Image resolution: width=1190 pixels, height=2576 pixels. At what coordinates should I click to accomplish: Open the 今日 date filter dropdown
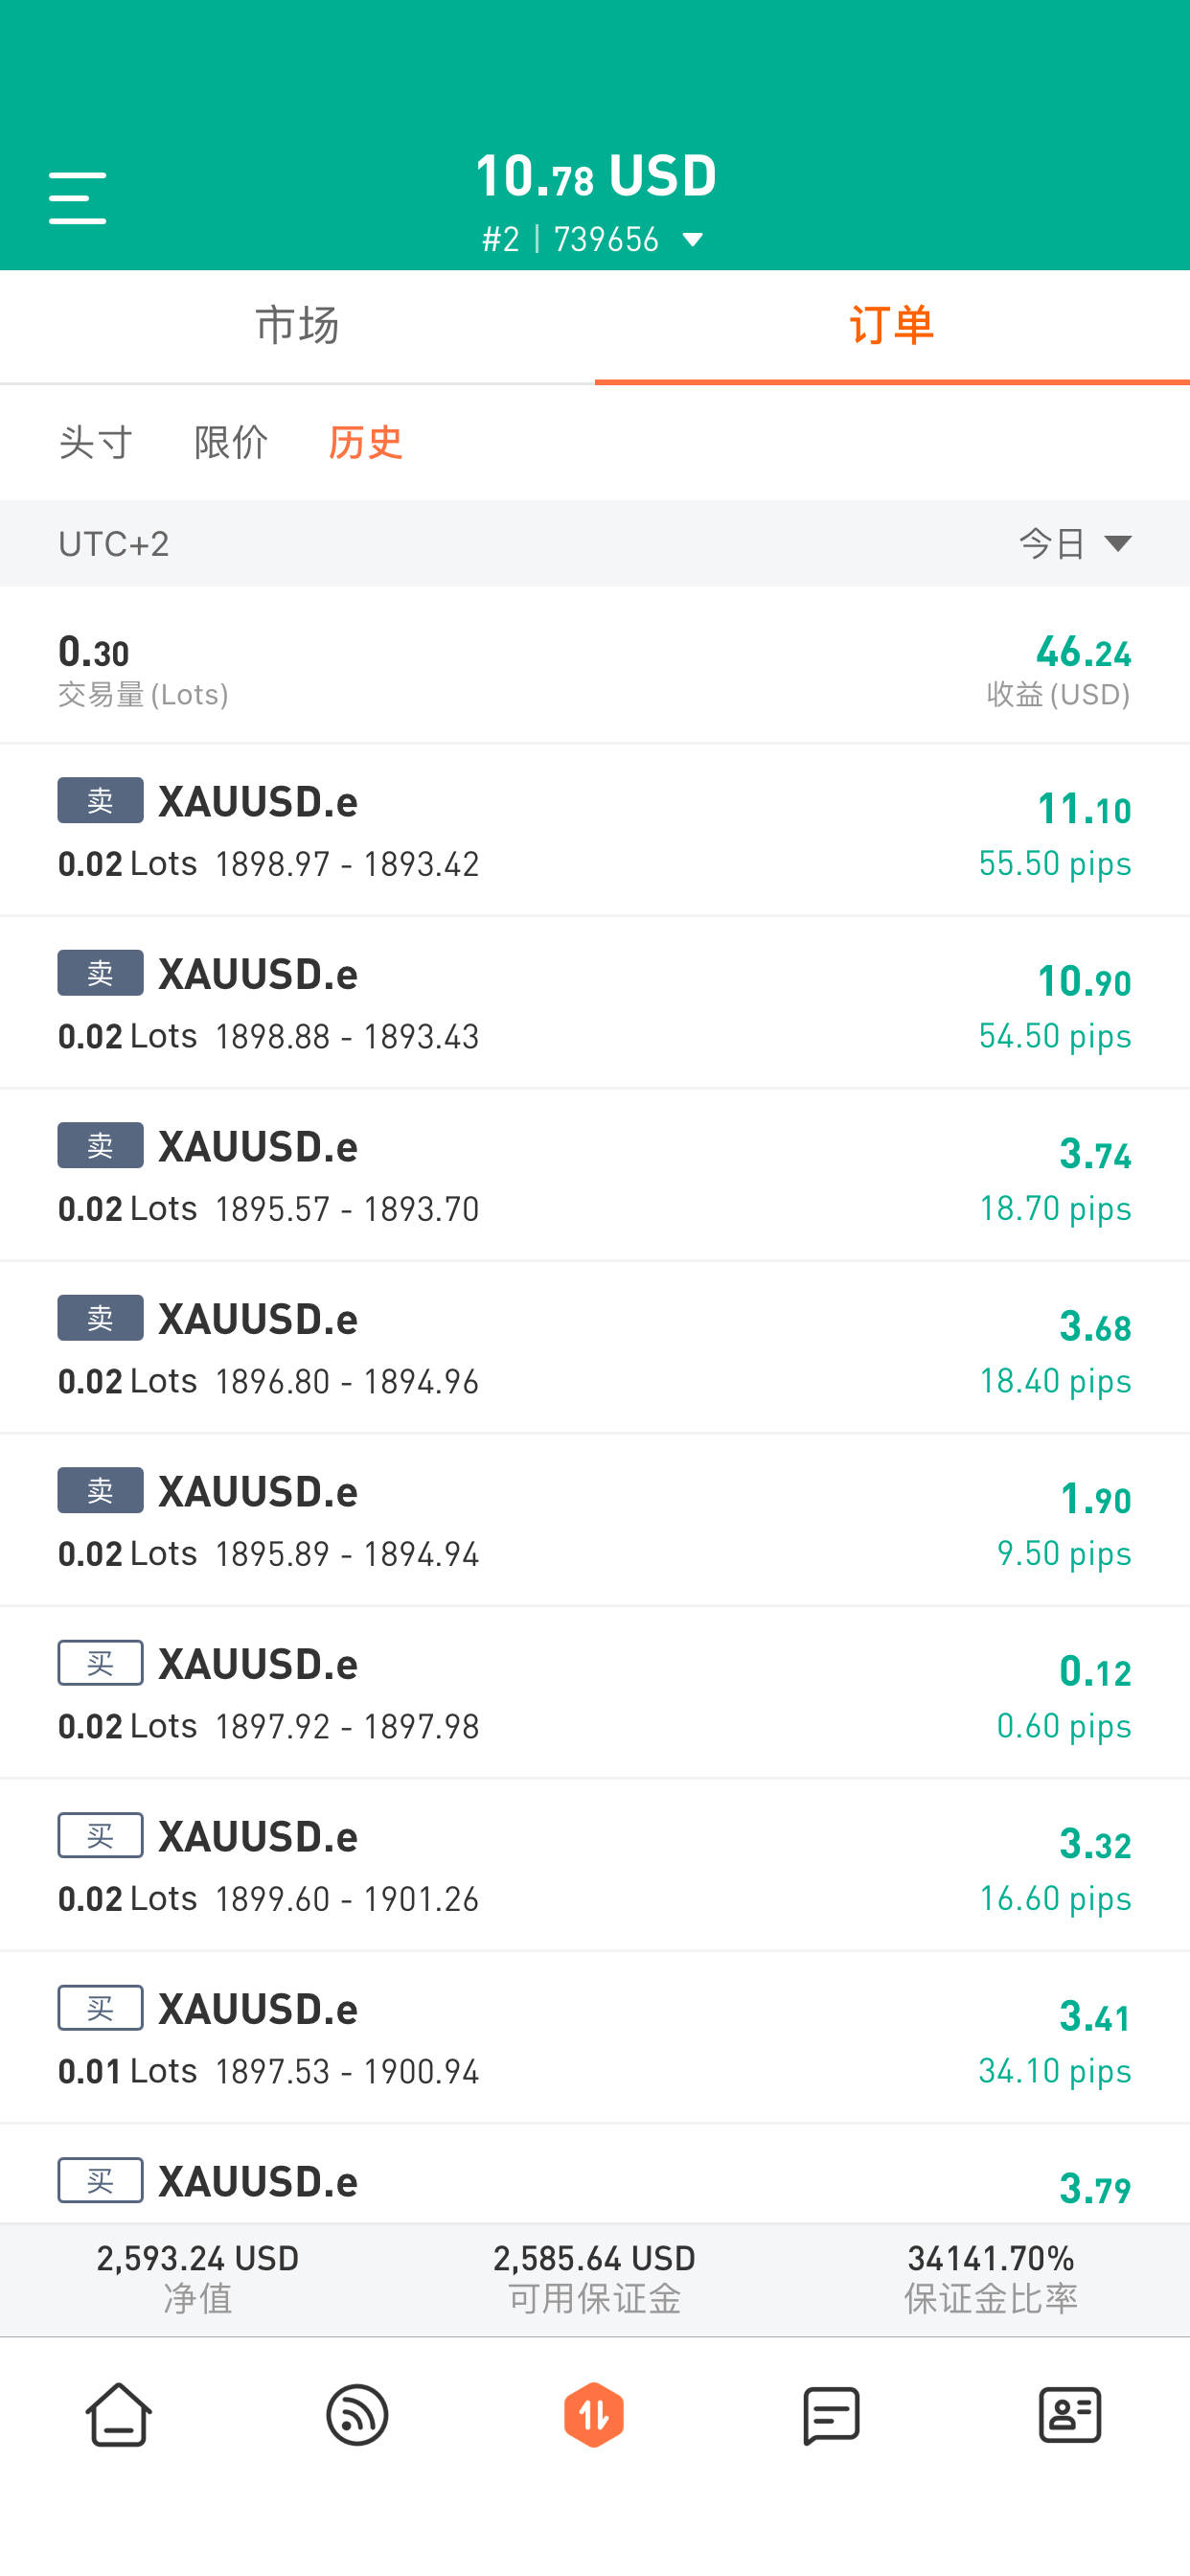[x=1075, y=543]
